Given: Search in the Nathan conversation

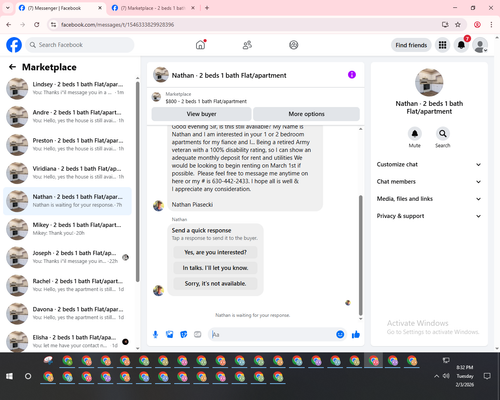Looking at the screenshot, I should 443,134.
